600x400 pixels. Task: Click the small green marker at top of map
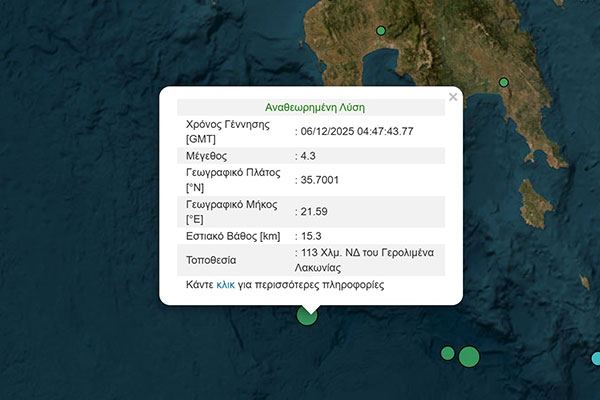pyautogui.click(x=380, y=30)
